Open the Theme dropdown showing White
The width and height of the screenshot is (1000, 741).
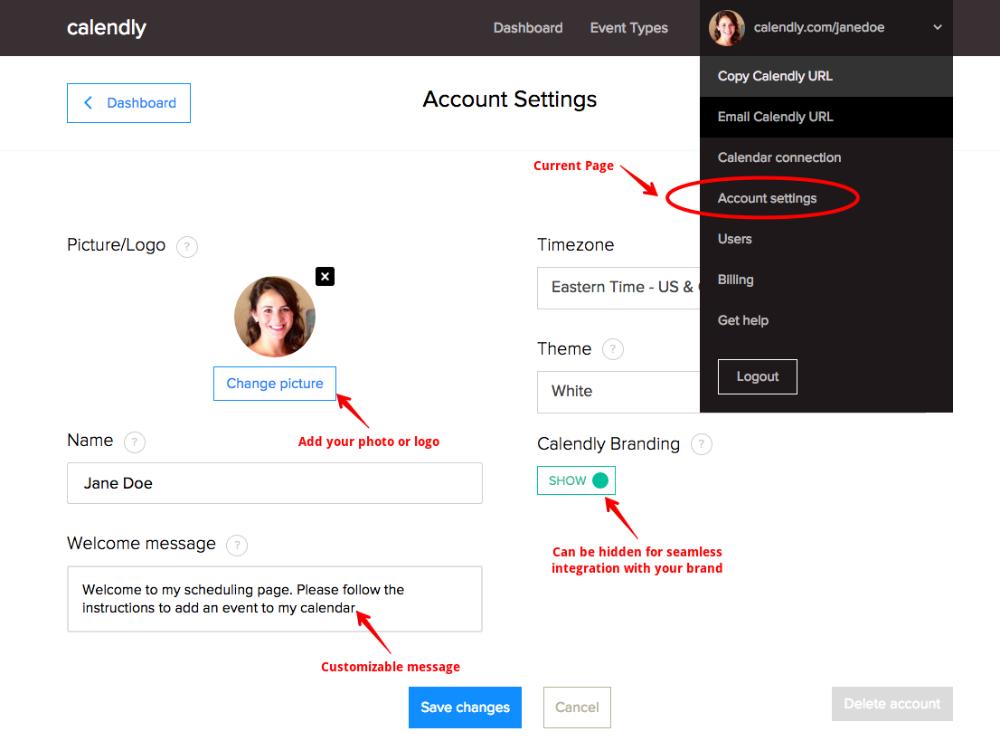[618, 392]
